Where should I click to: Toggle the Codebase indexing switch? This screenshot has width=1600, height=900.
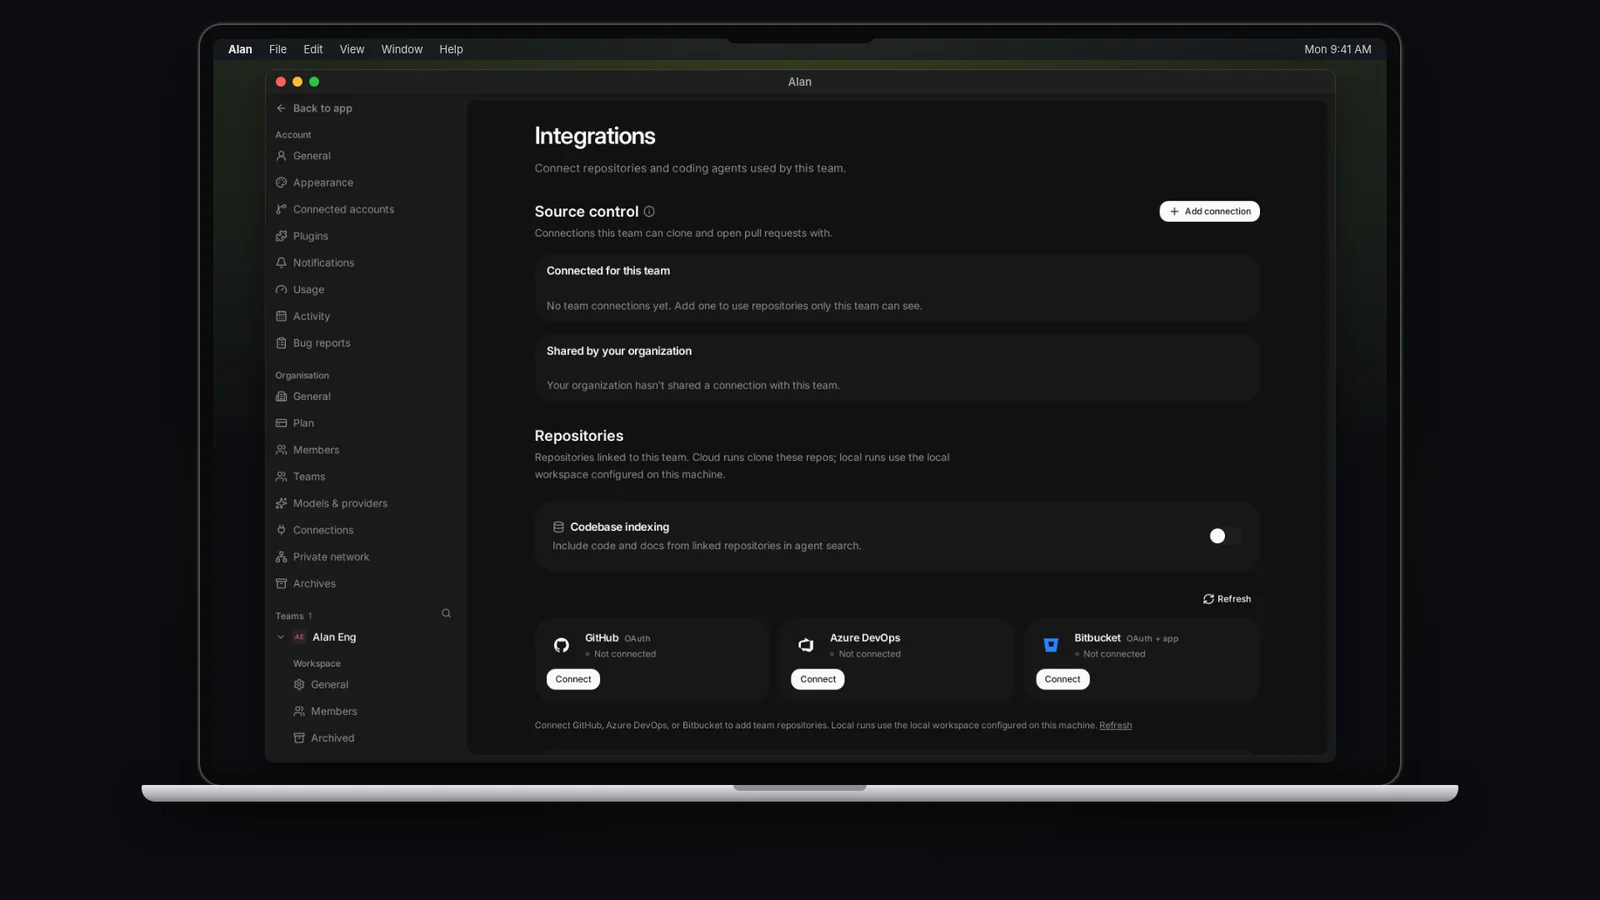[x=1224, y=536]
